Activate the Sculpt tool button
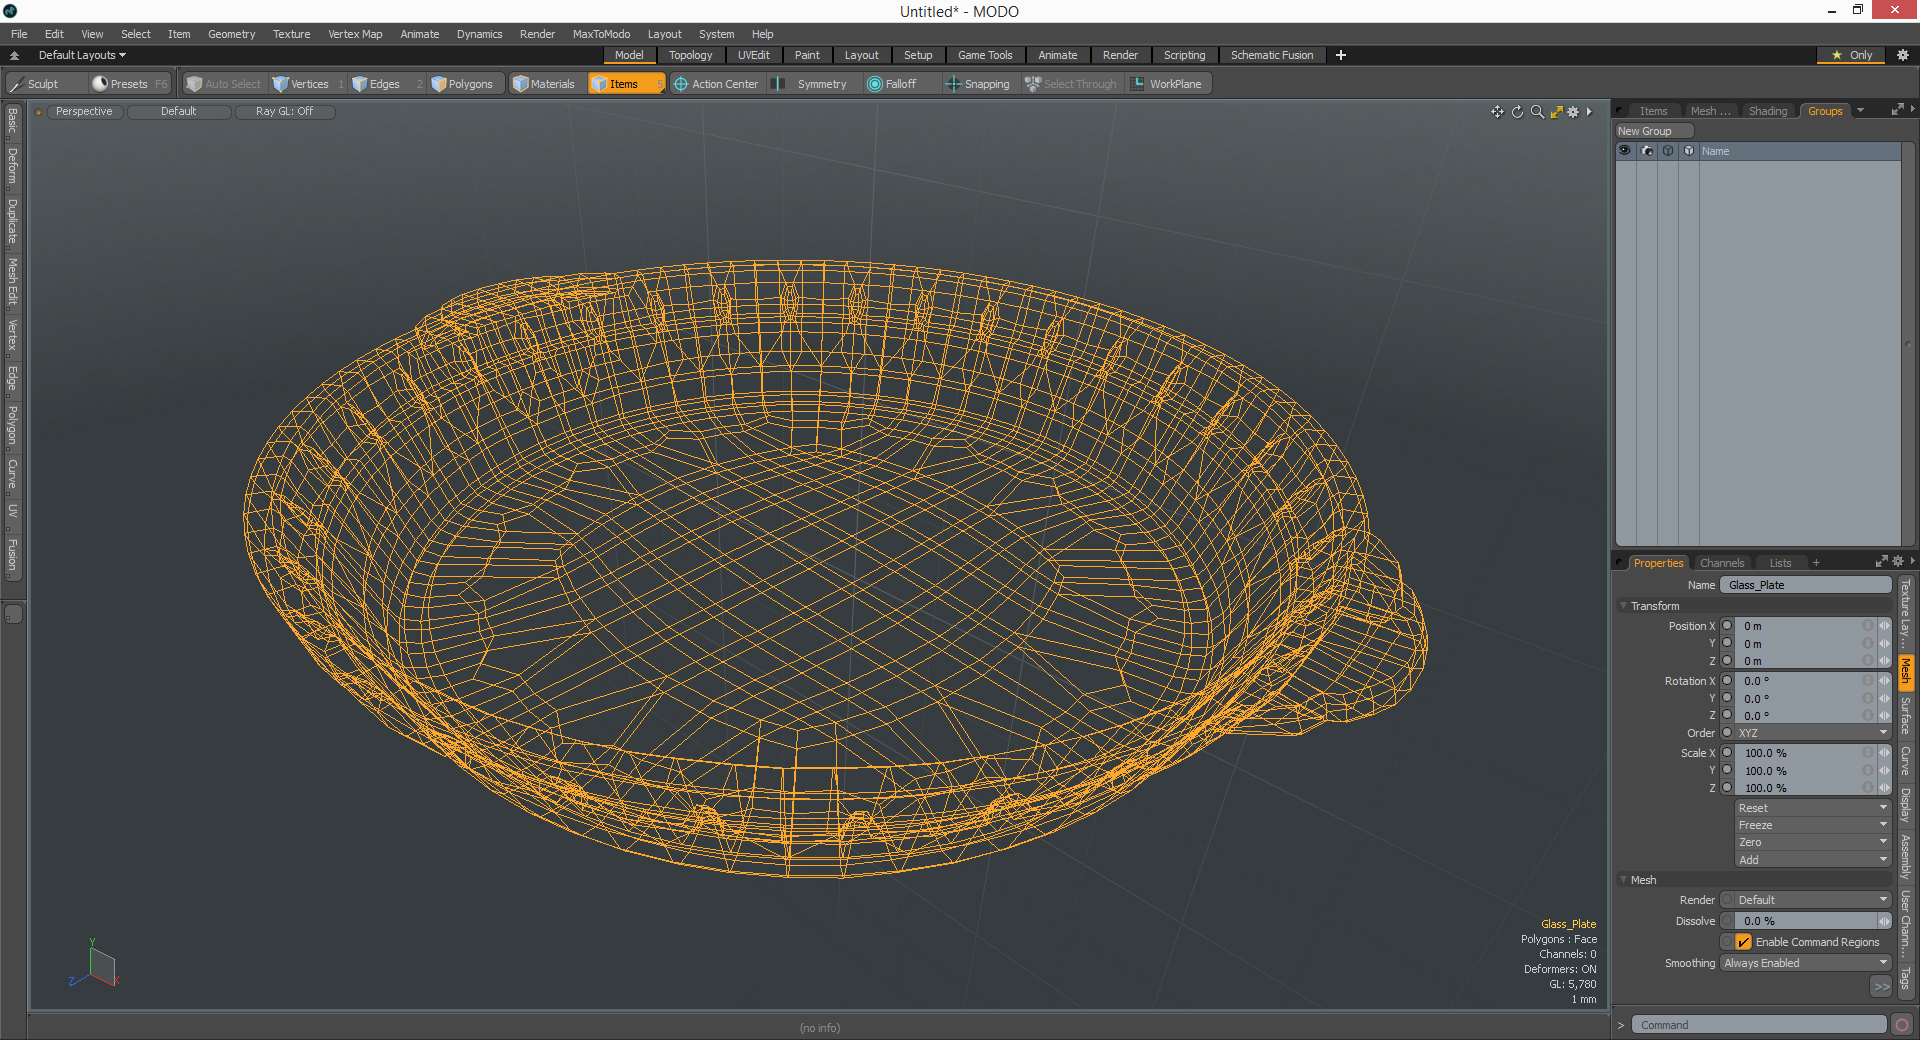Image resolution: width=1920 pixels, height=1040 pixels. coord(42,84)
